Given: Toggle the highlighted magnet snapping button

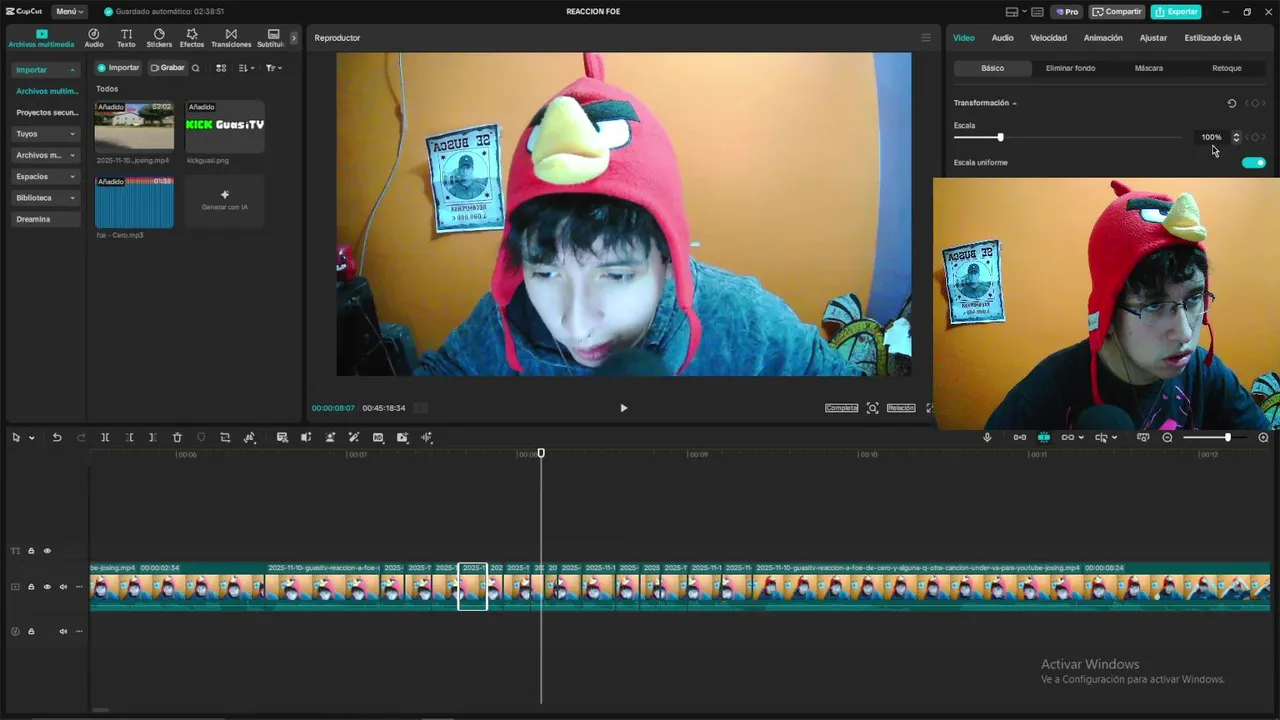Looking at the screenshot, I should (x=1043, y=438).
